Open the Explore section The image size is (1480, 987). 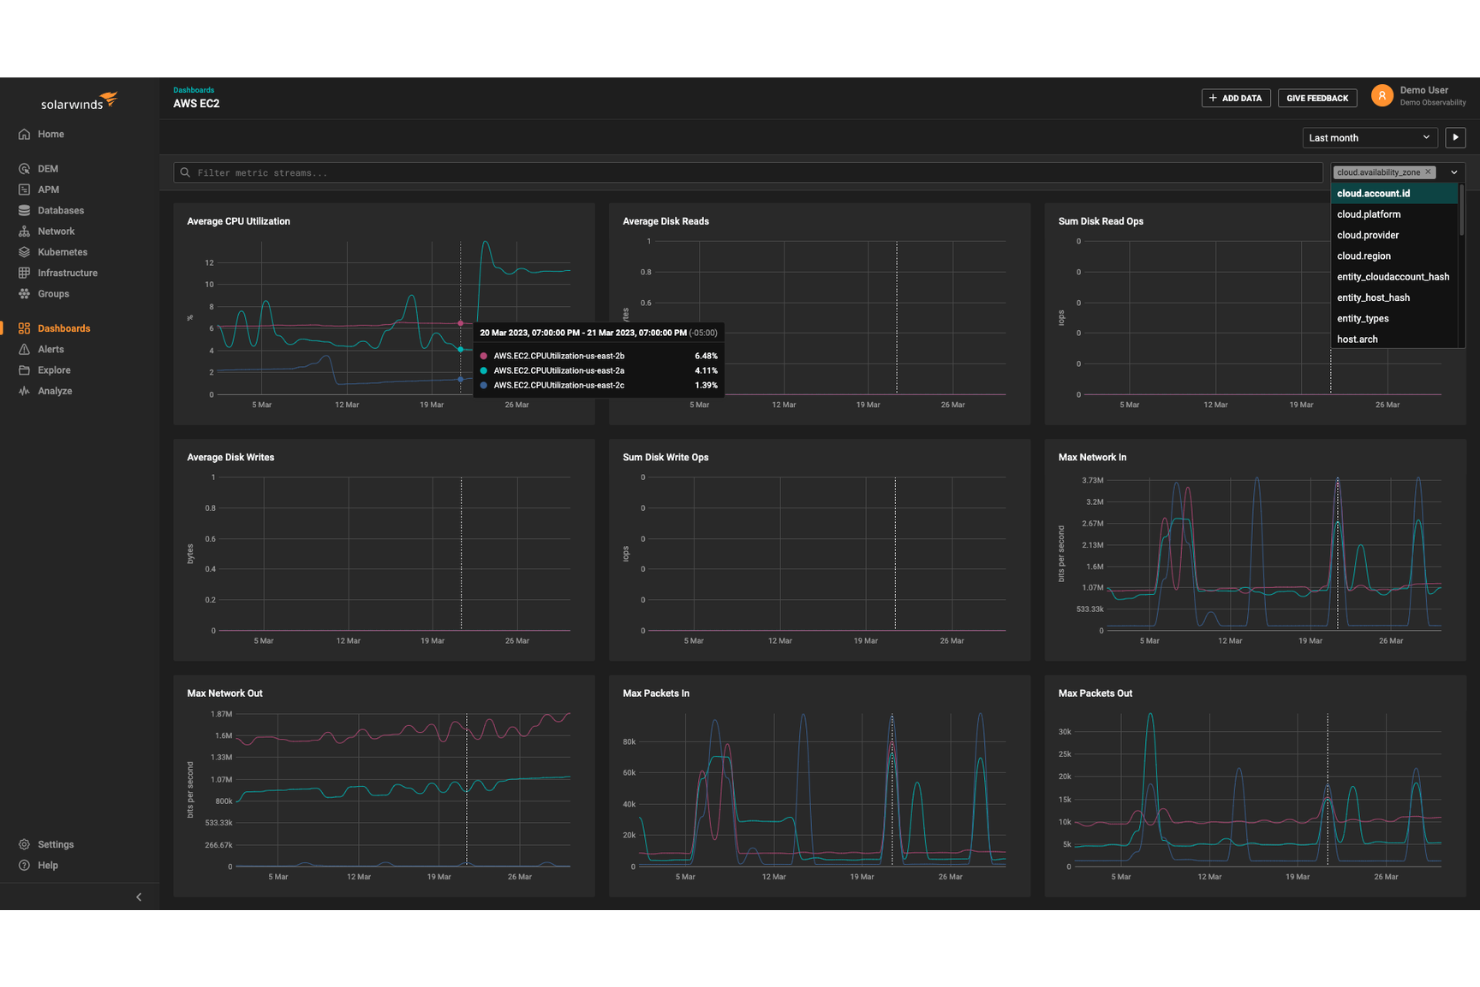(52, 369)
